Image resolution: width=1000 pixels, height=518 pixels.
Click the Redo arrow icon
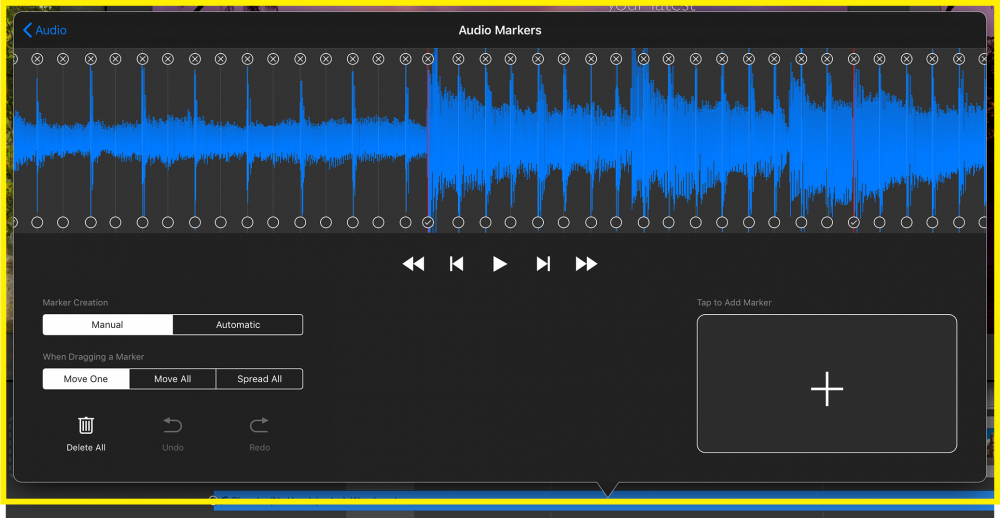[260, 426]
